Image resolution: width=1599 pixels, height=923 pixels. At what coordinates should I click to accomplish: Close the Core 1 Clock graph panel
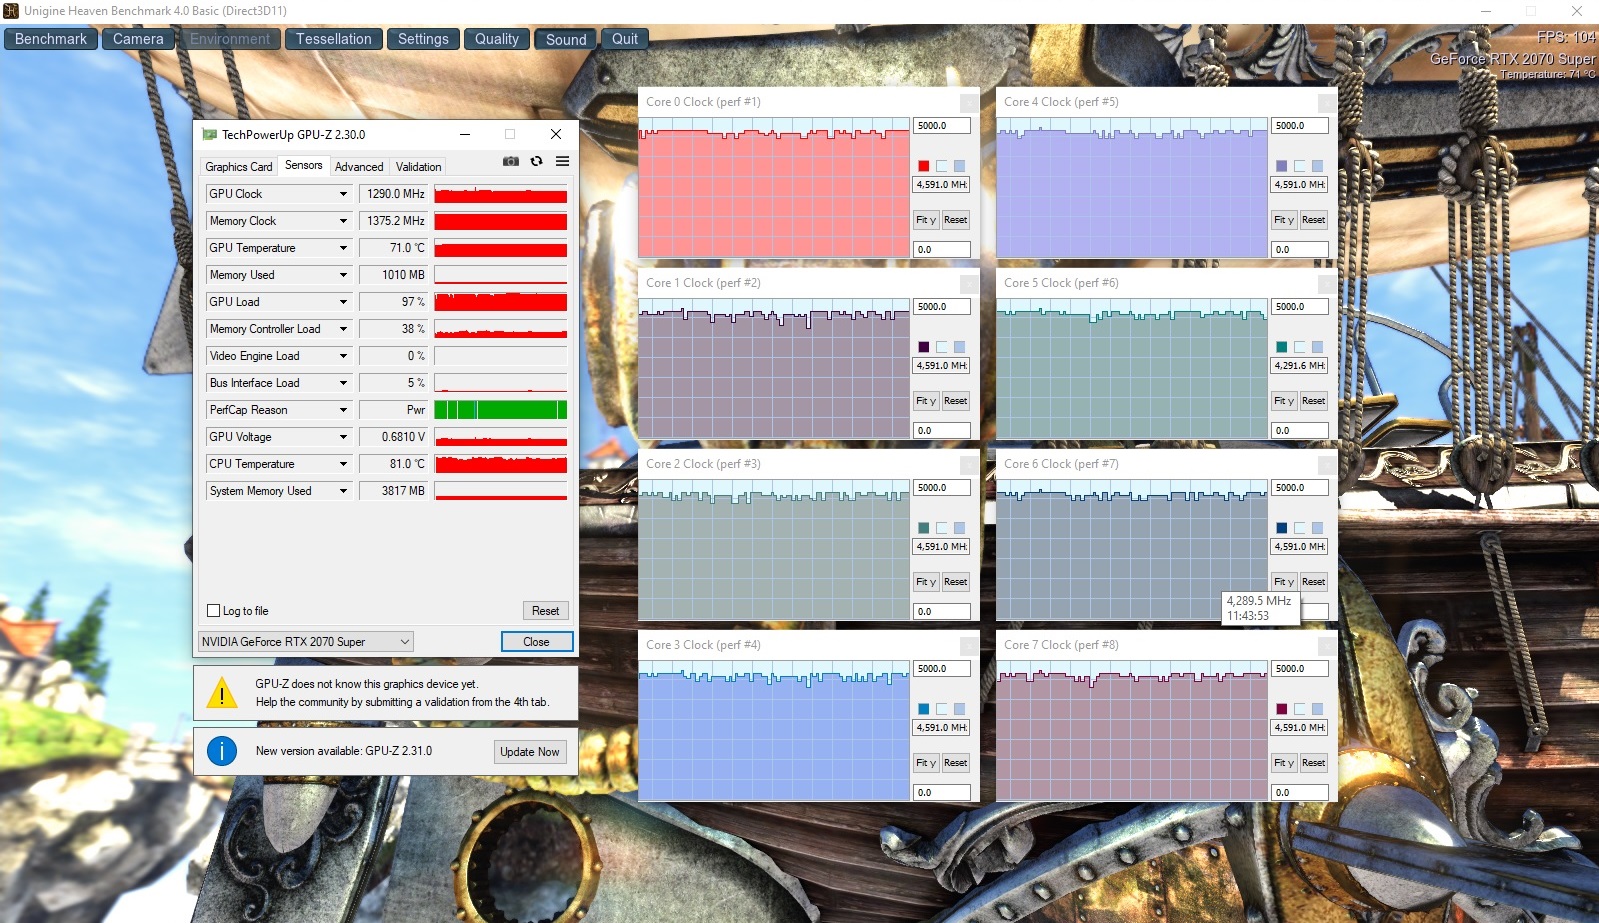point(969,283)
